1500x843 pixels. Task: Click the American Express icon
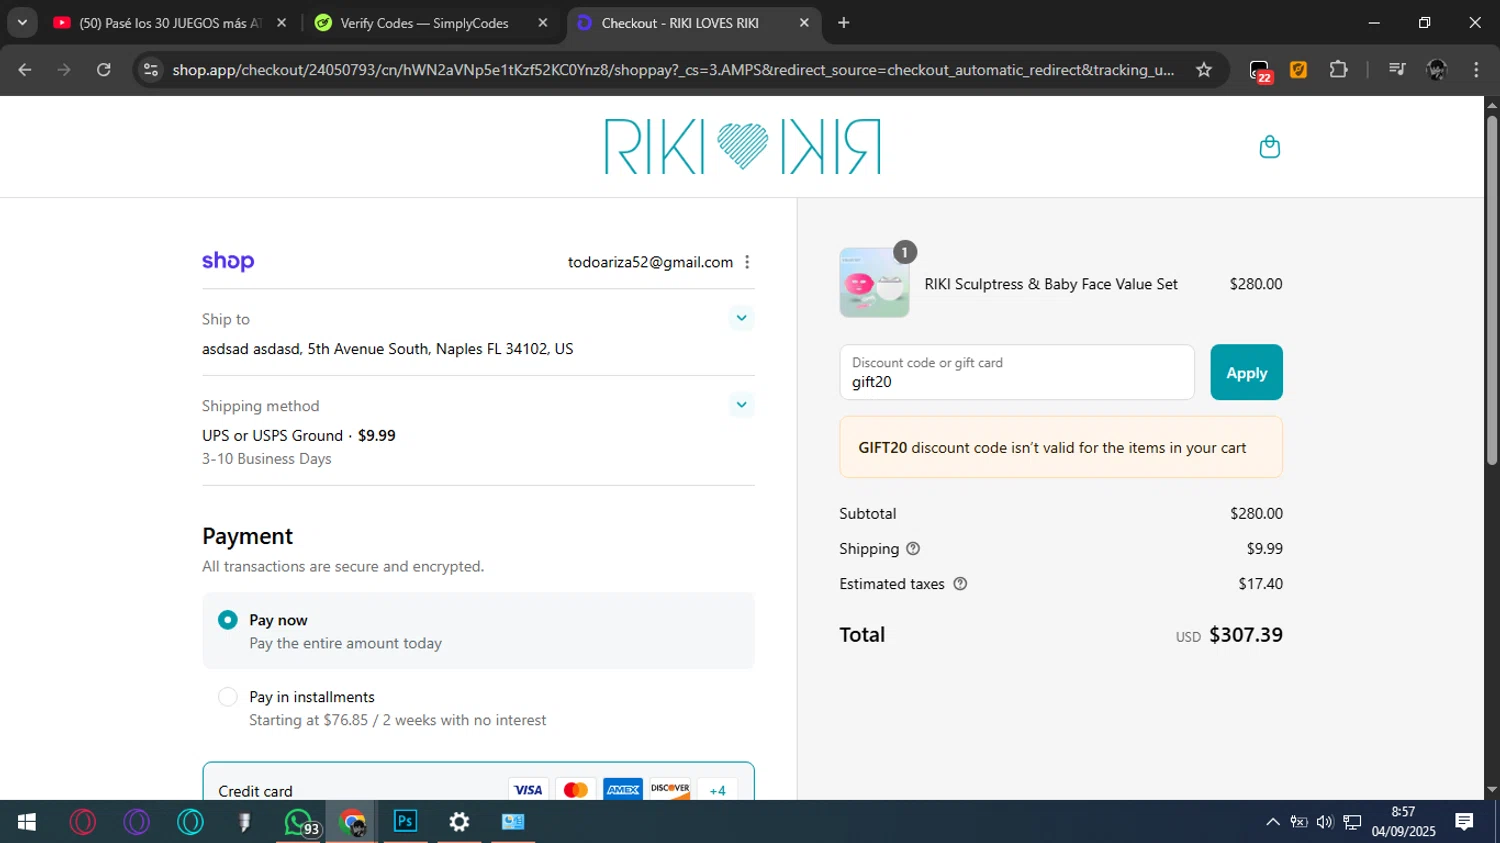pos(623,790)
